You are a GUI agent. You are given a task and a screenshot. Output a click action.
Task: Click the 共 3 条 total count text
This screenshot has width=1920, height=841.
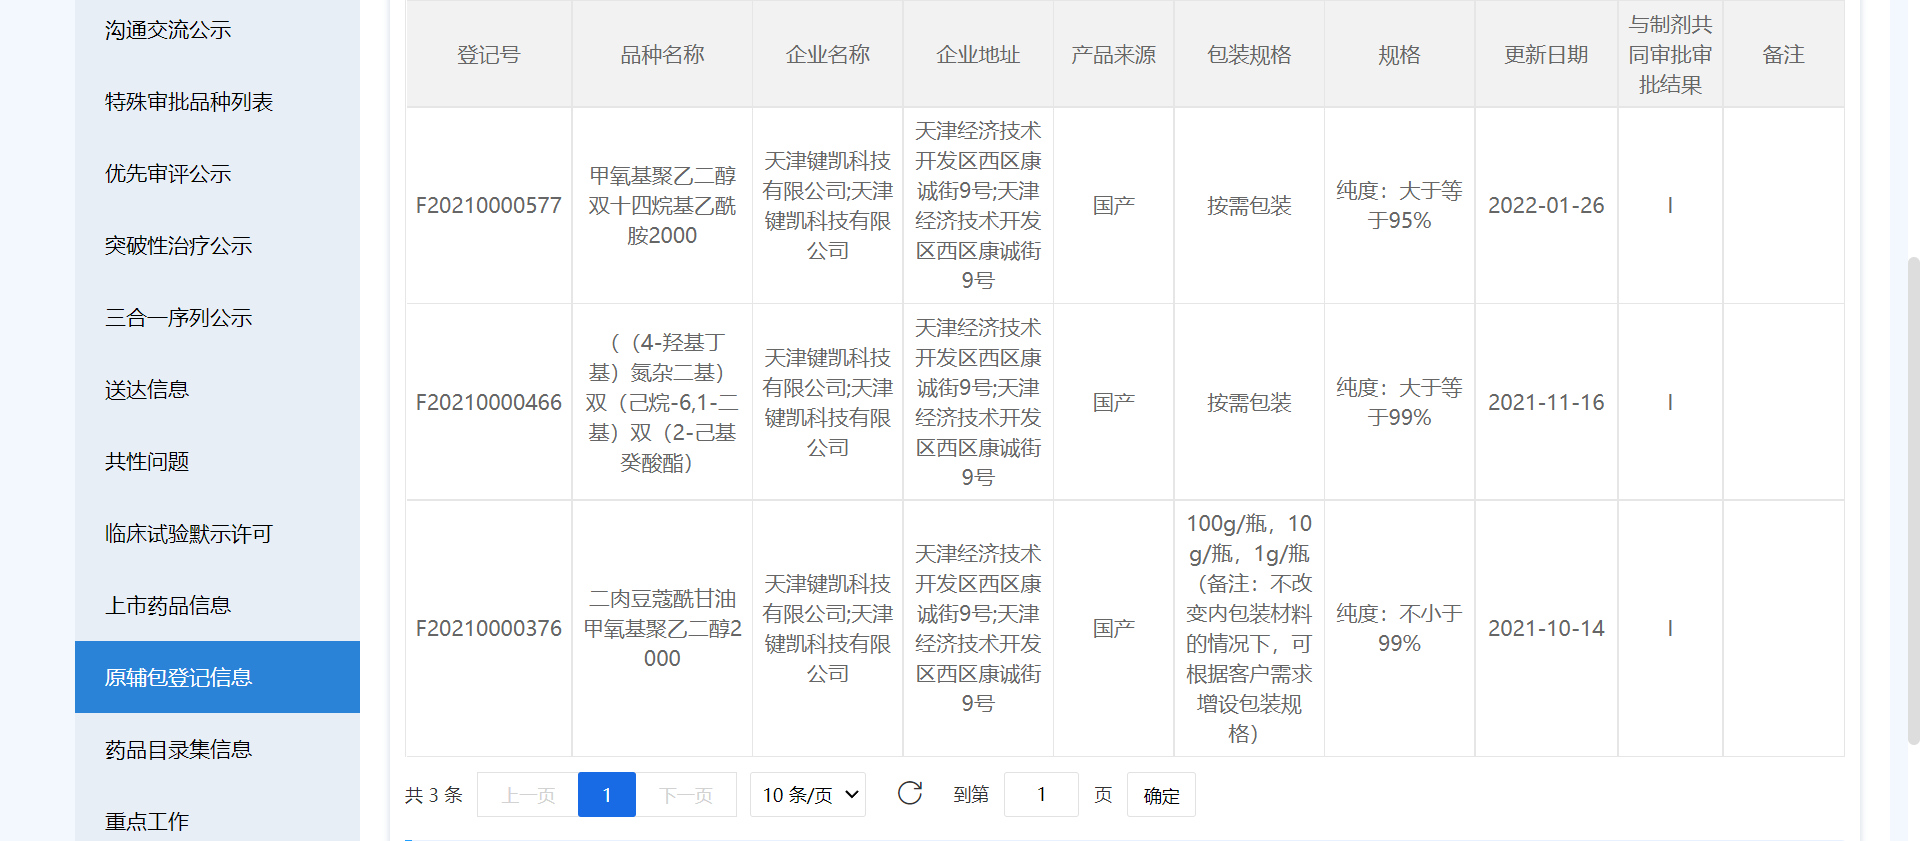point(433,795)
